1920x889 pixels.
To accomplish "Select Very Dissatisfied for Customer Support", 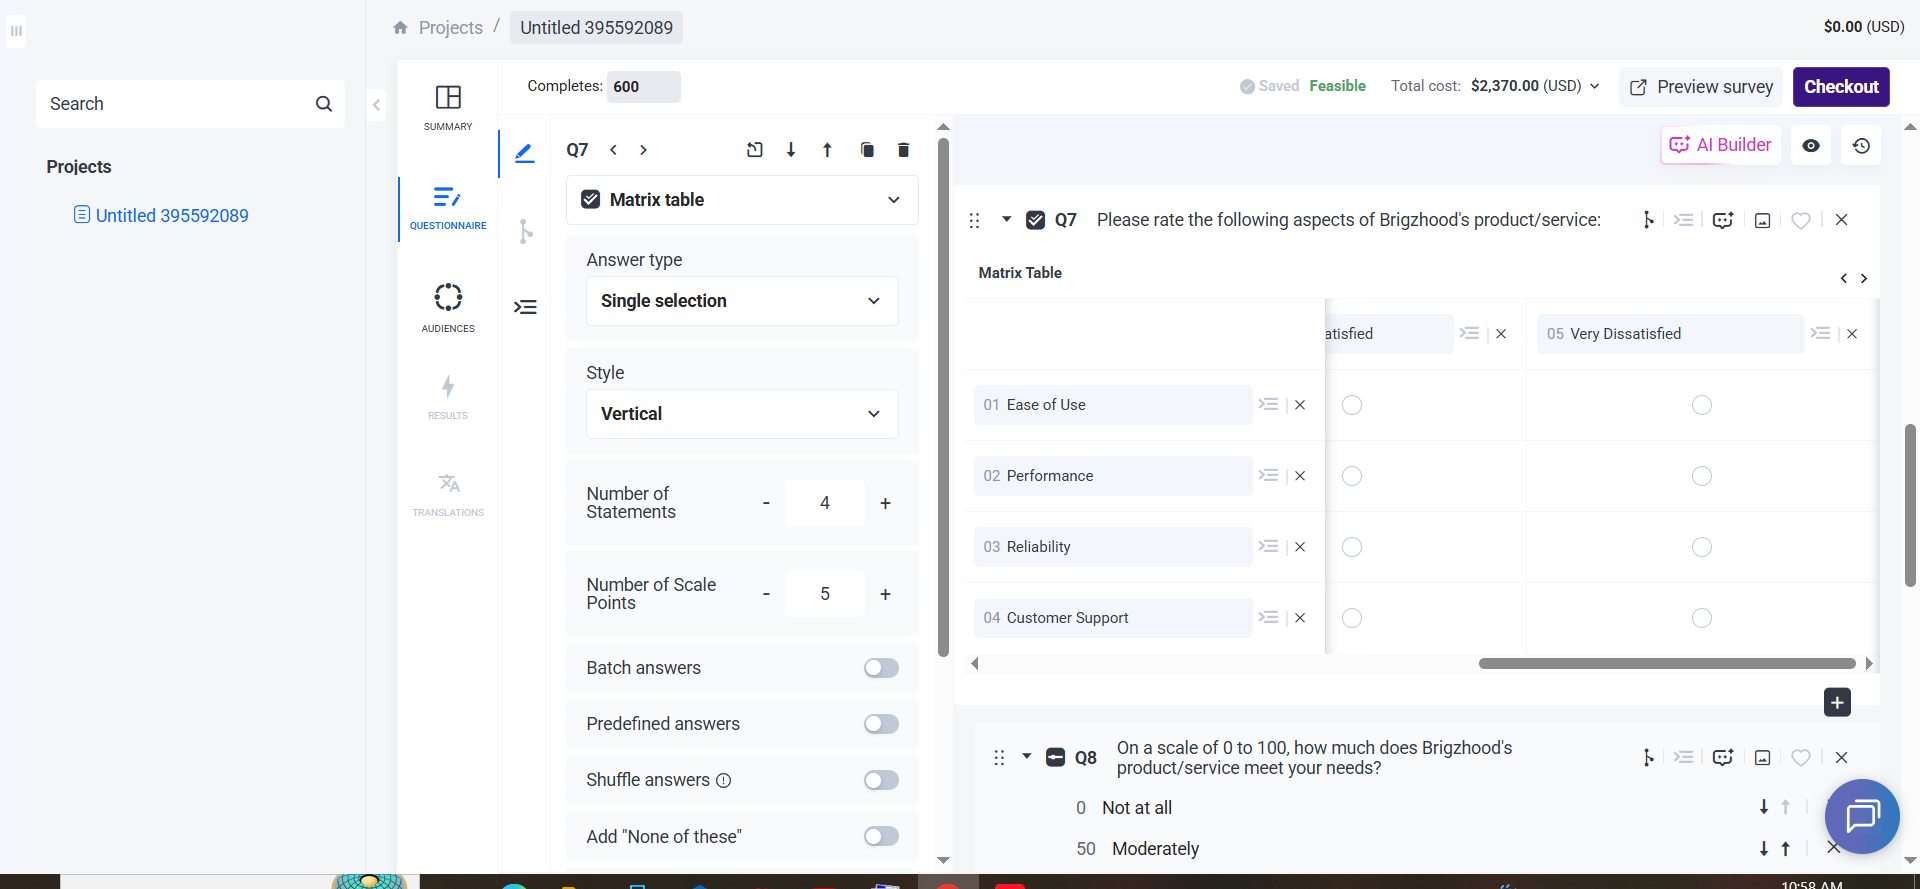I will point(1702,618).
